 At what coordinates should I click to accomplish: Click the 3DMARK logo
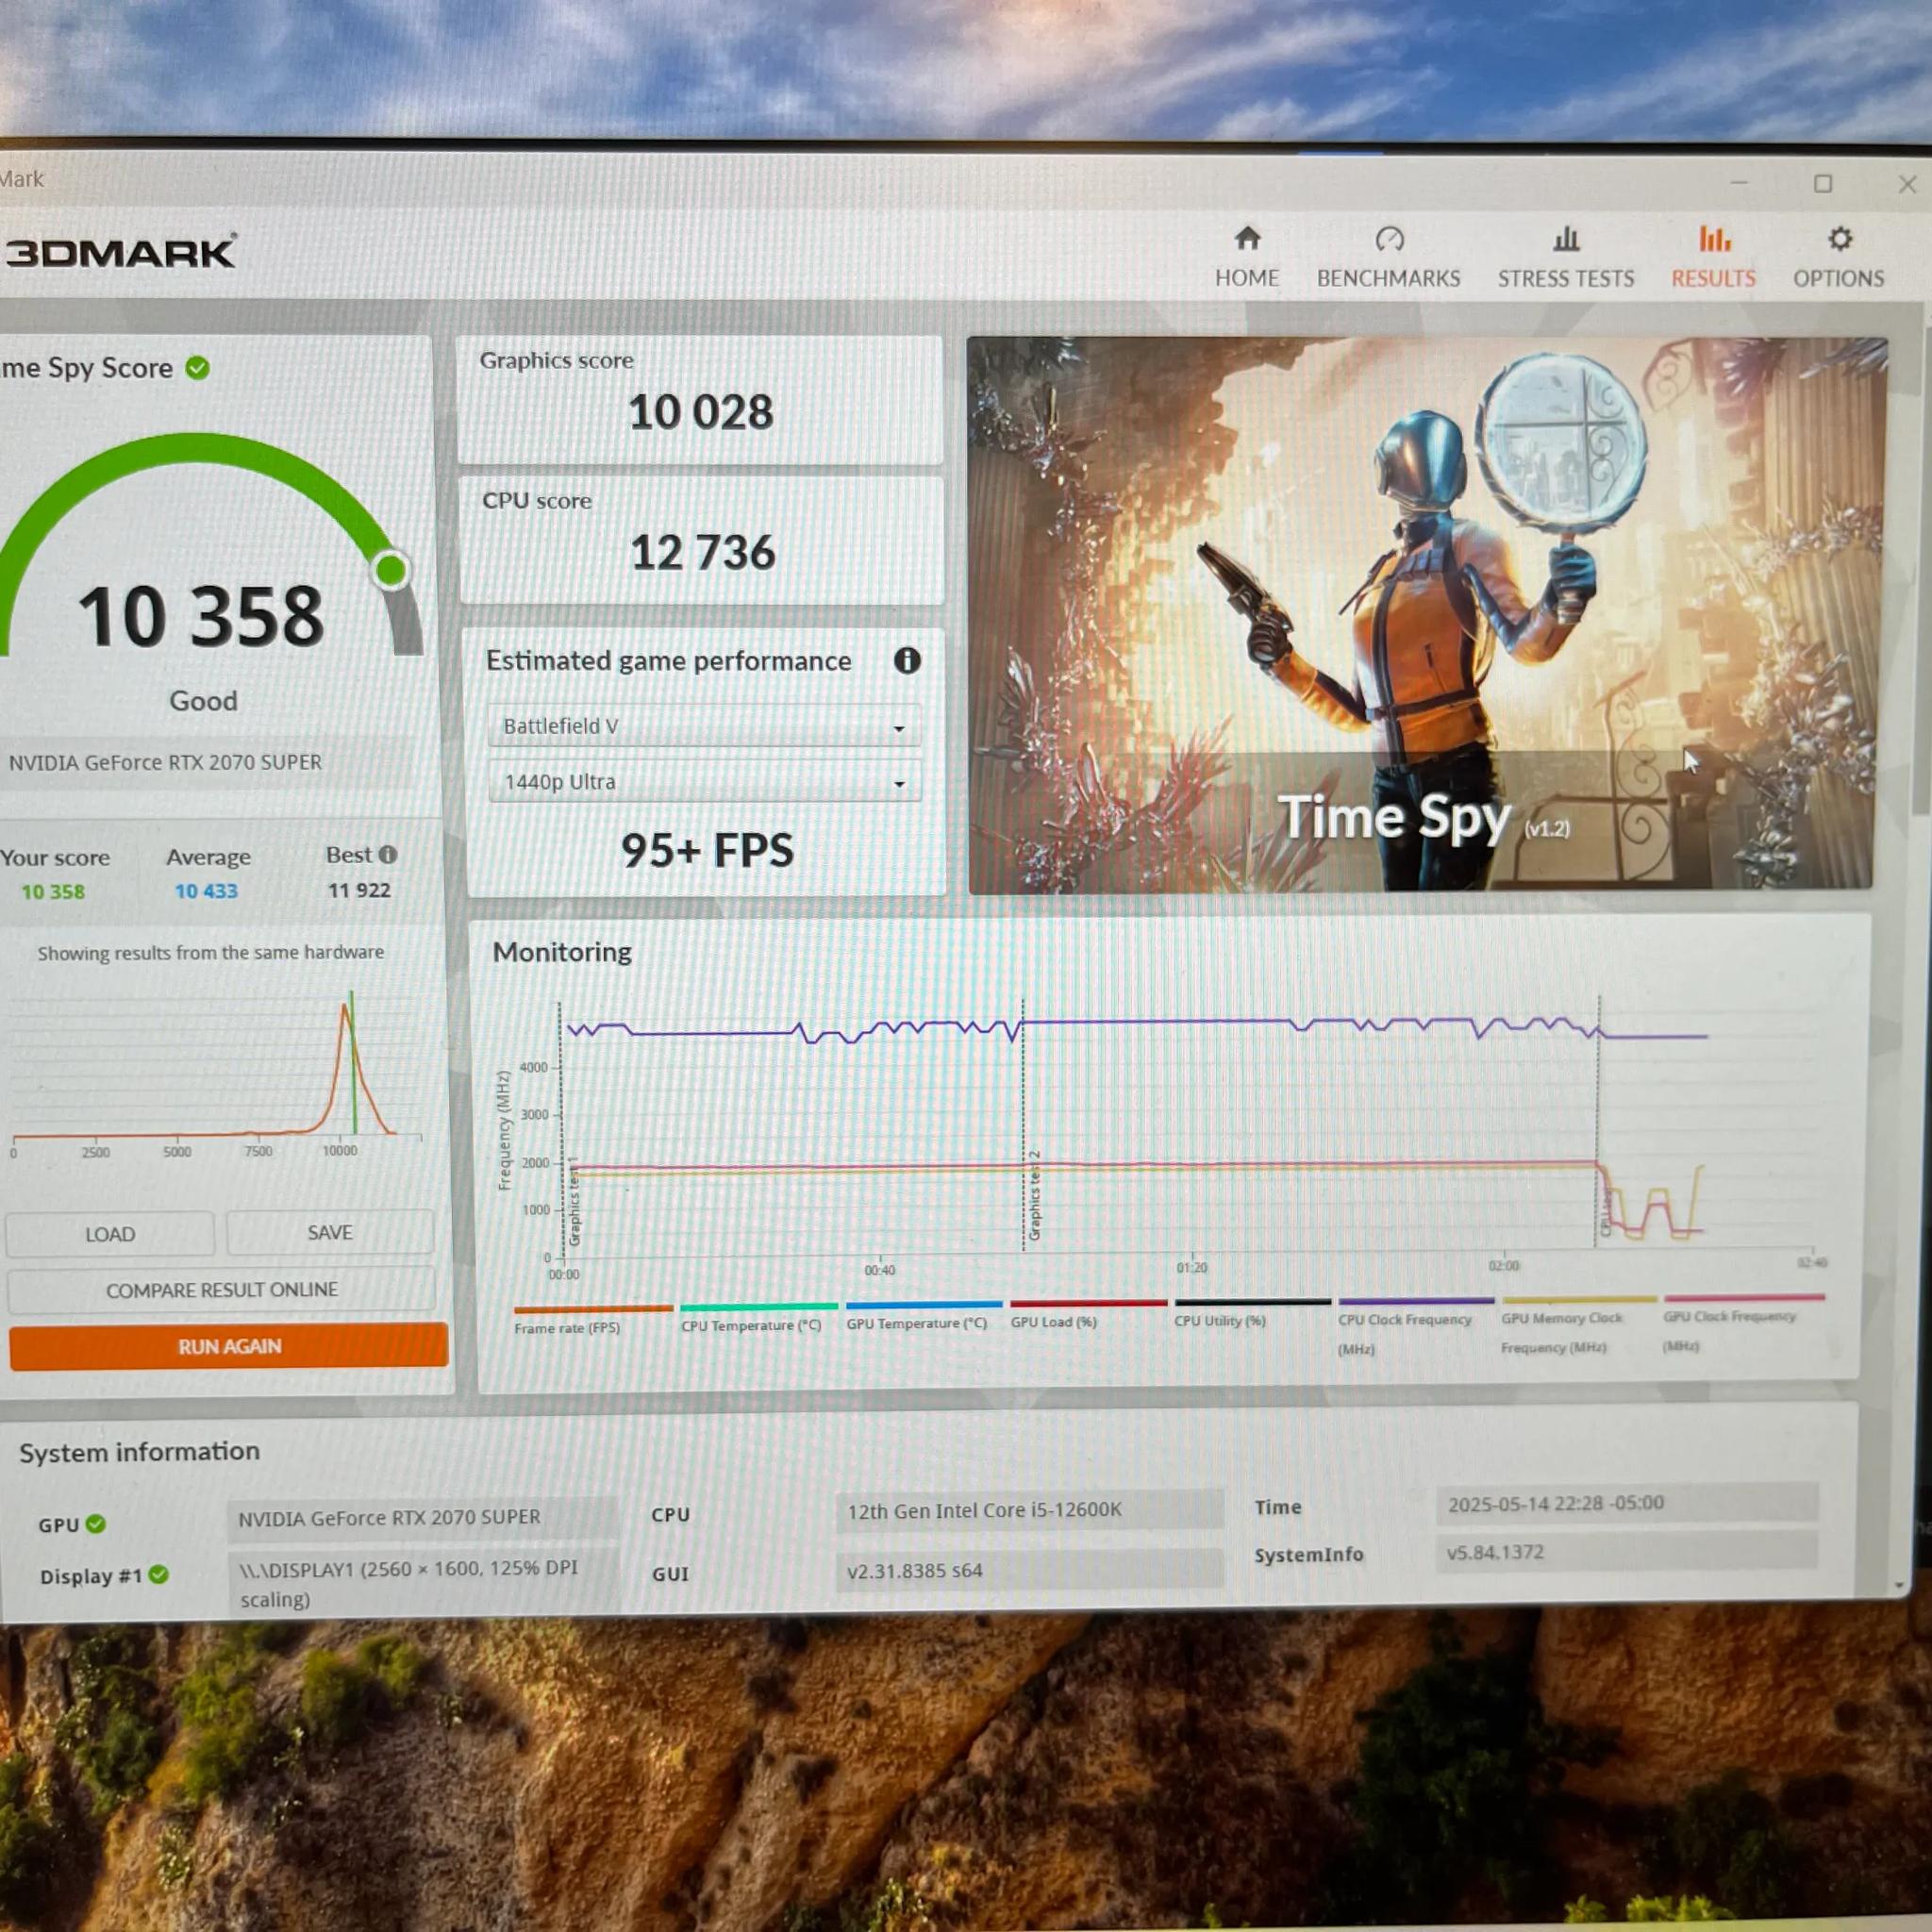coord(120,252)
